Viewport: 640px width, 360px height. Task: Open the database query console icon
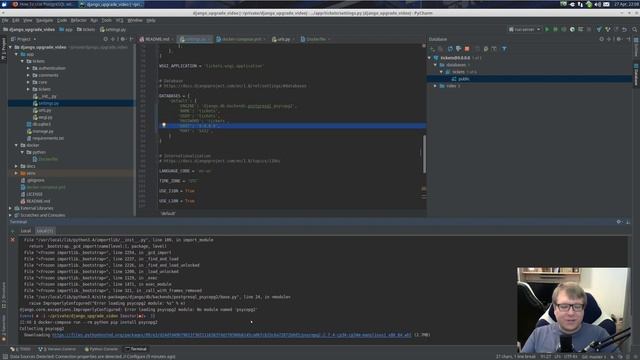(x=494, y=49)
